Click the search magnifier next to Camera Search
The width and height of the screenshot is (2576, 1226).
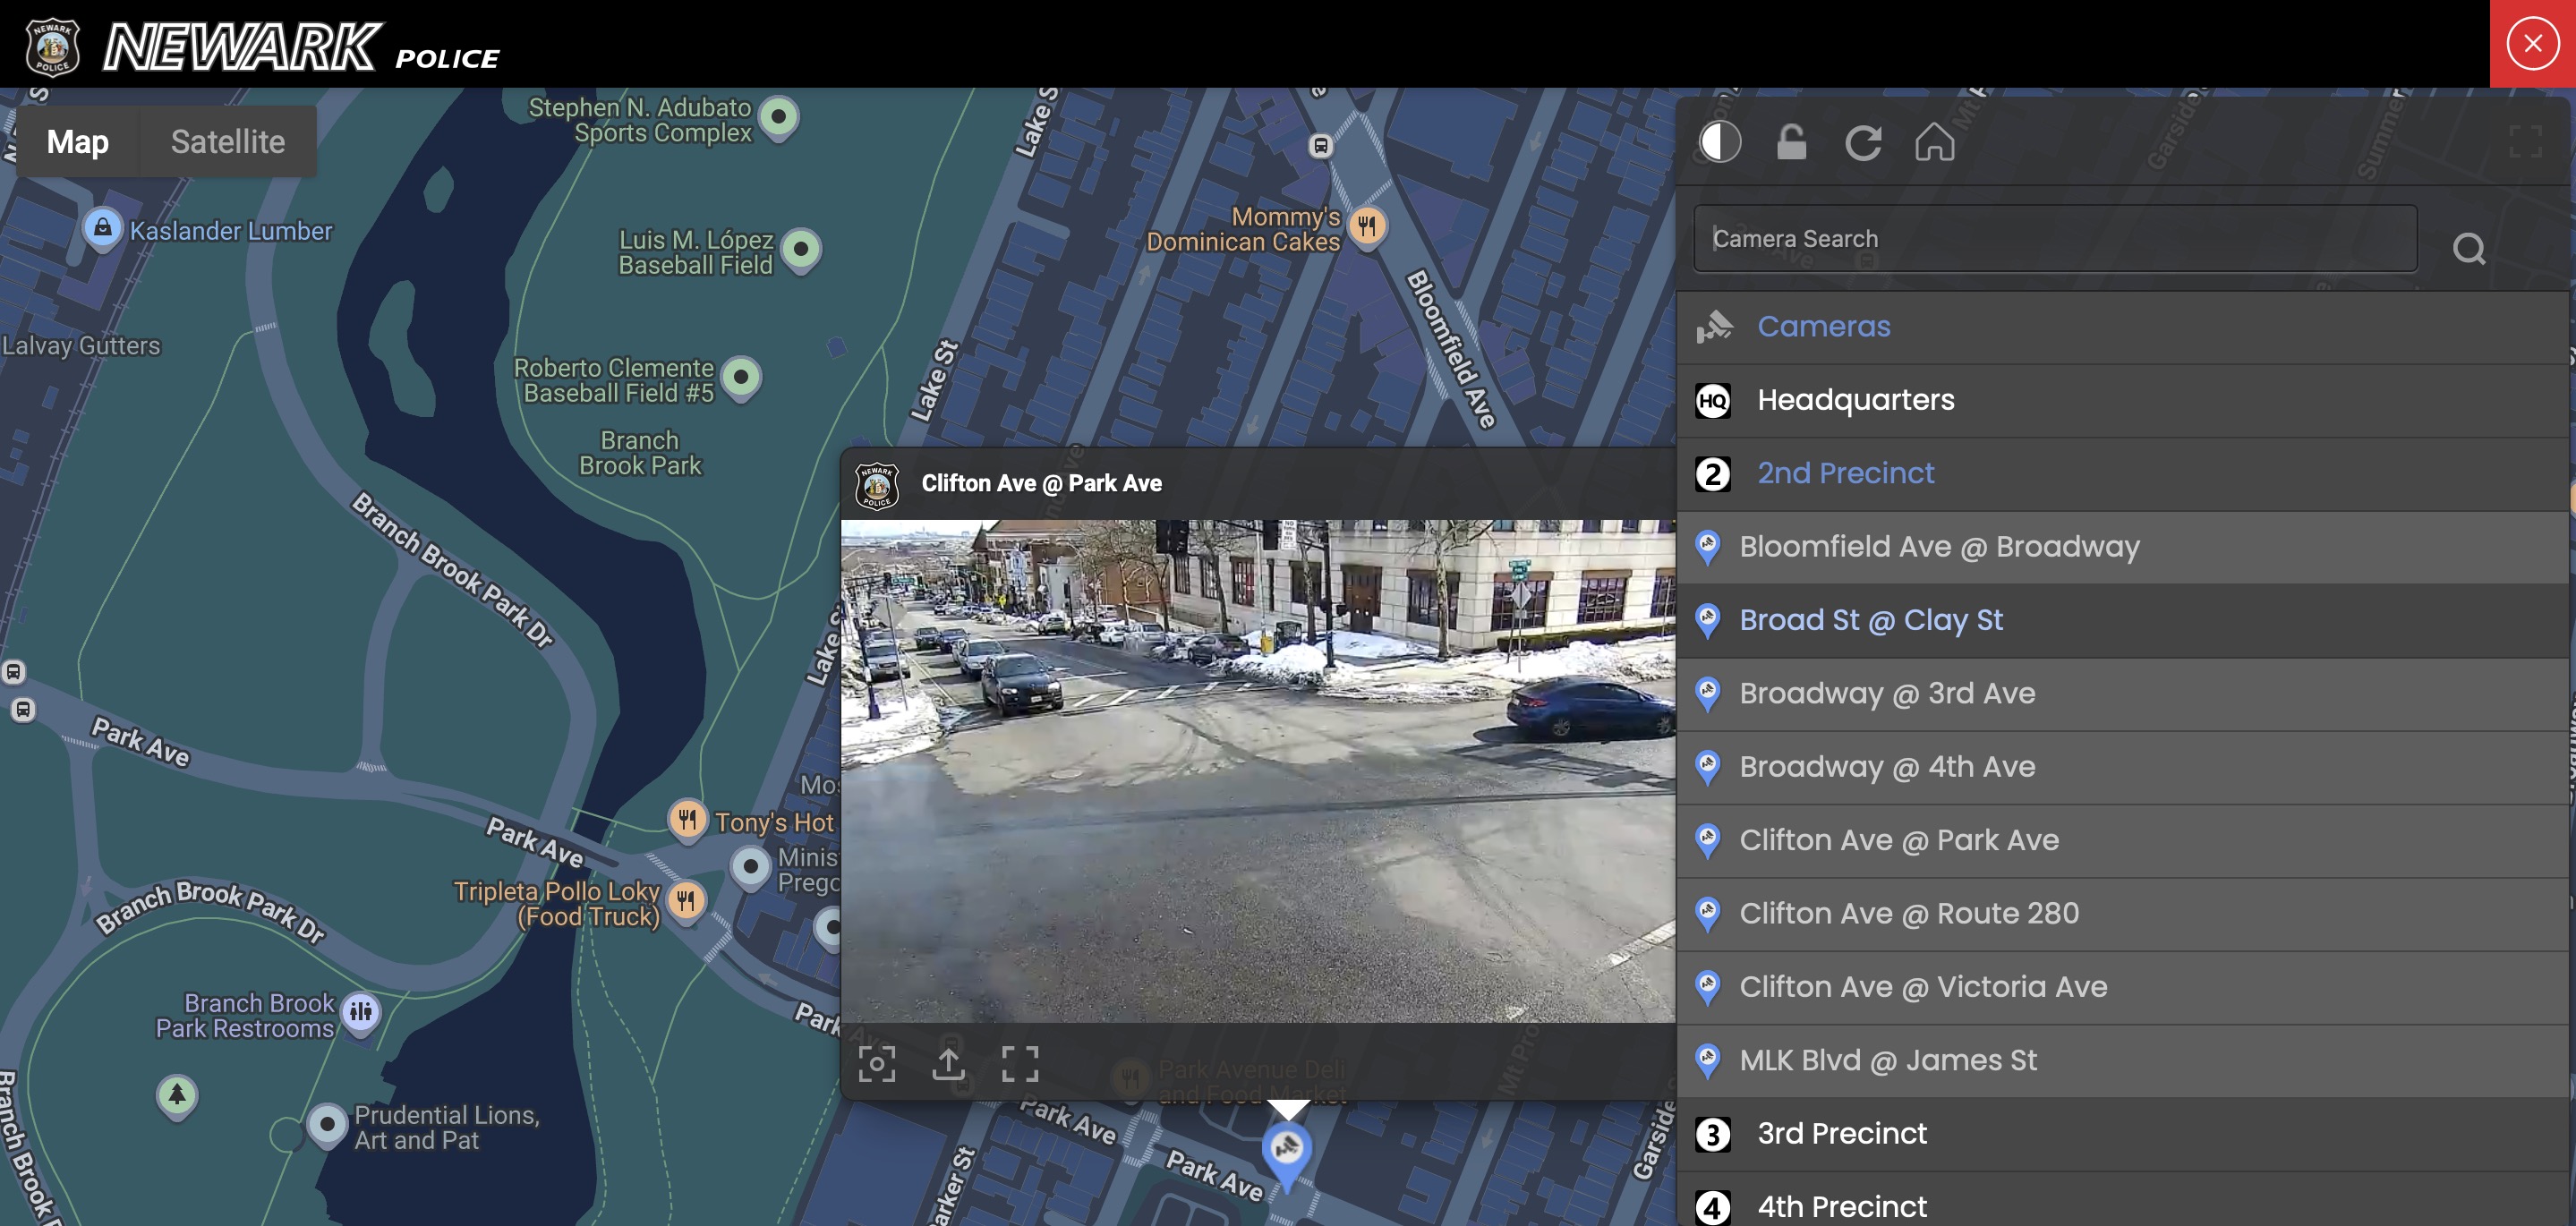tap(2469, 248)
